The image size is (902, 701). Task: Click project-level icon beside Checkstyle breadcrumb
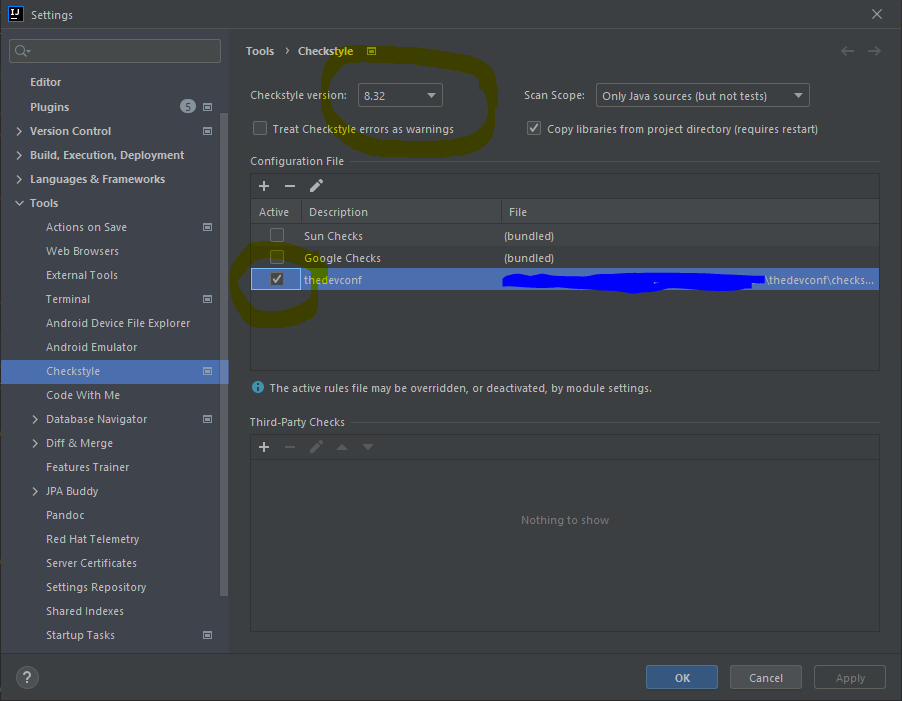372,51
